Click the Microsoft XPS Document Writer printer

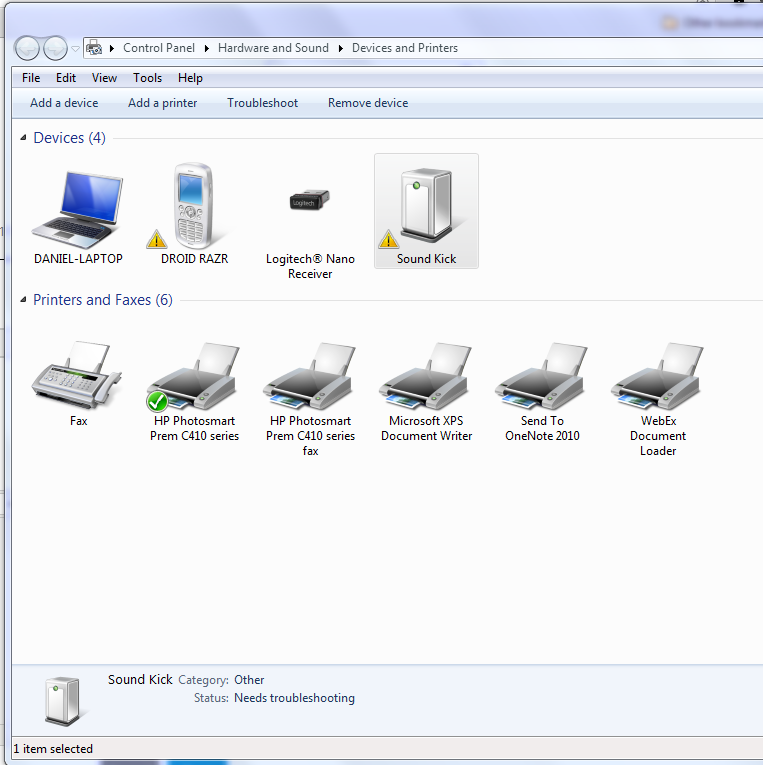pos(426,378)
